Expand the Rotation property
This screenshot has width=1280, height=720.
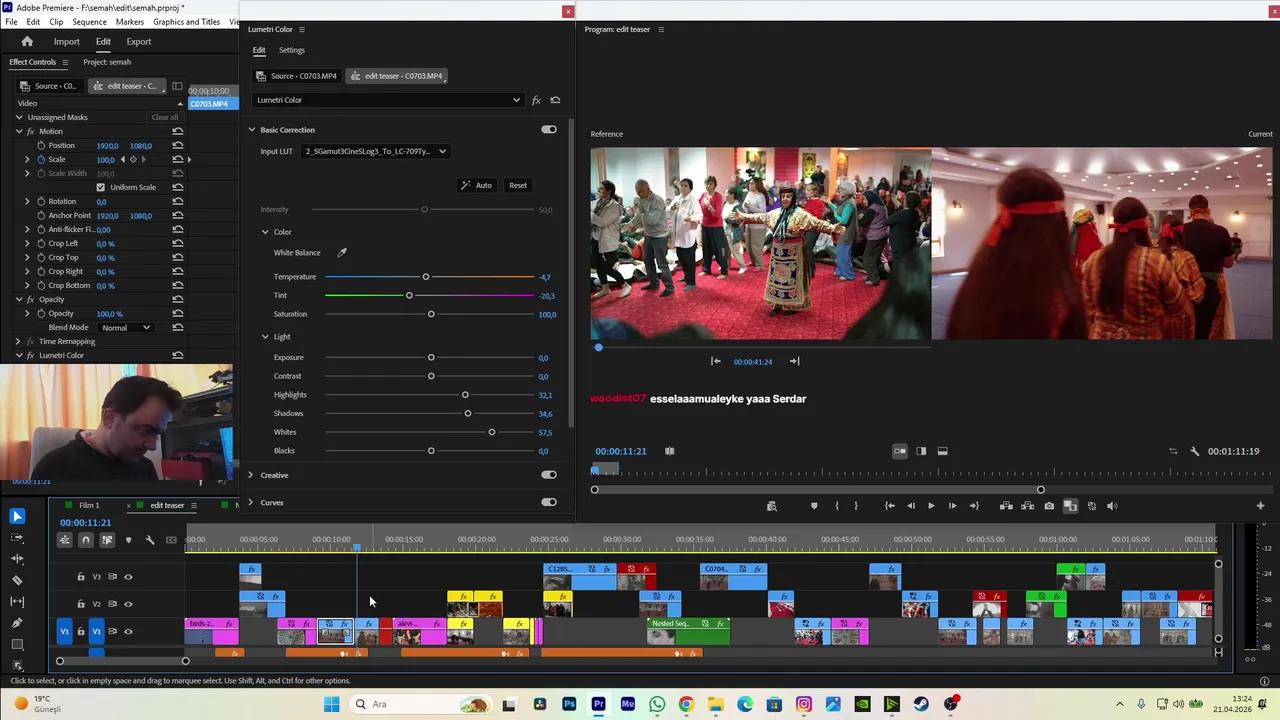[28, 202]
